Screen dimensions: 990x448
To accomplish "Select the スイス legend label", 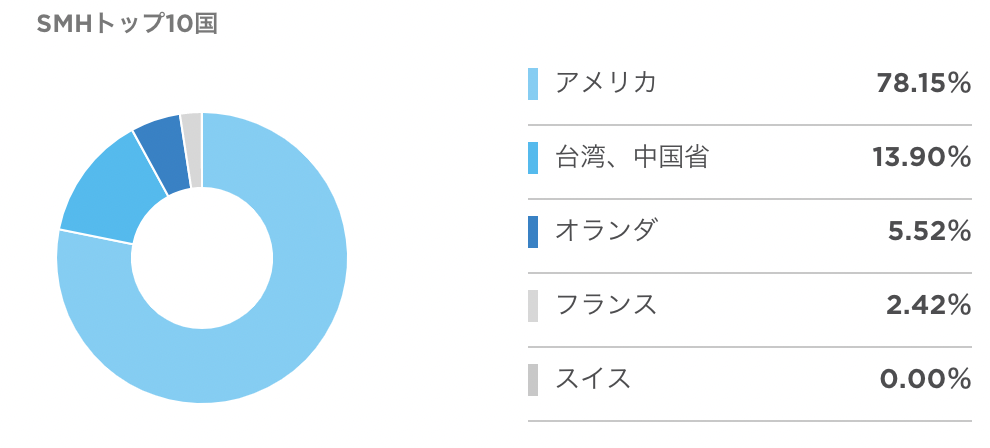I will pos(593,379).
